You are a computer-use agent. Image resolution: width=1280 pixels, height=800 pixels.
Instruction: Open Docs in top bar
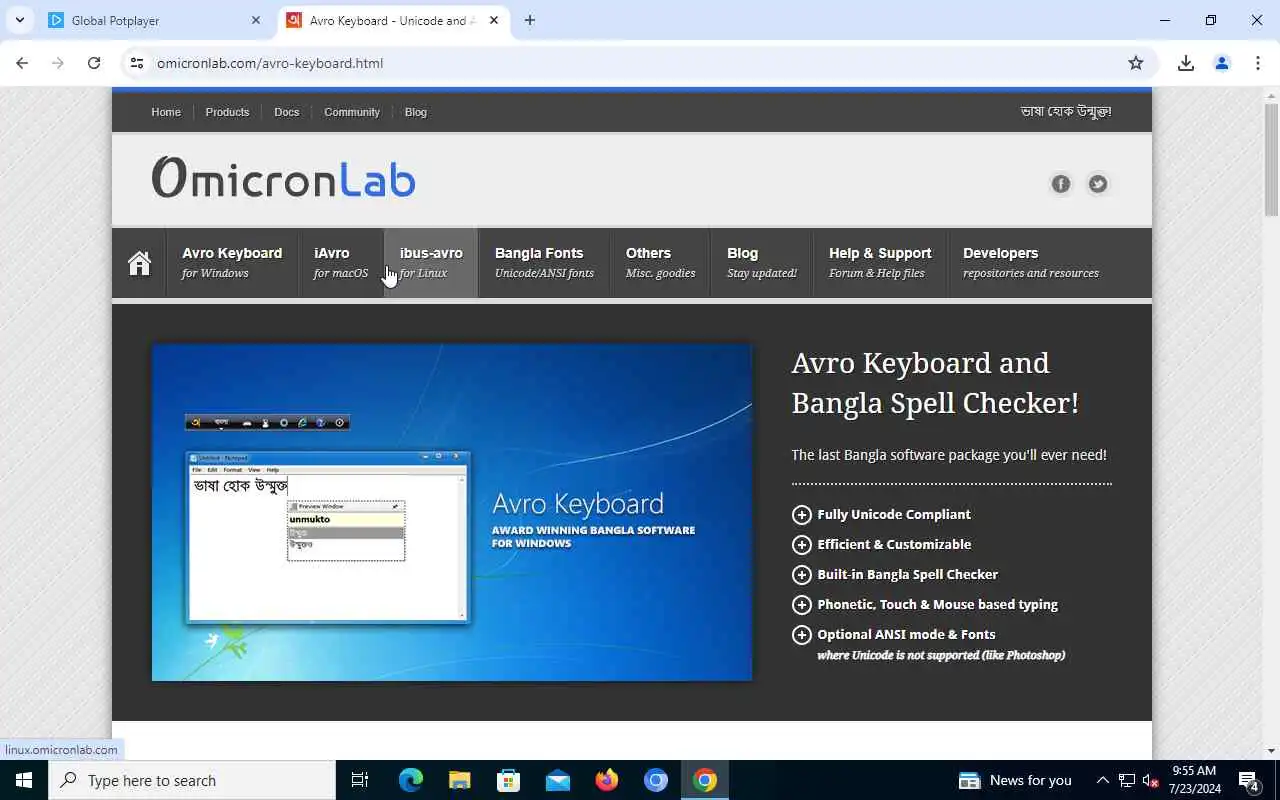(287, 112)
